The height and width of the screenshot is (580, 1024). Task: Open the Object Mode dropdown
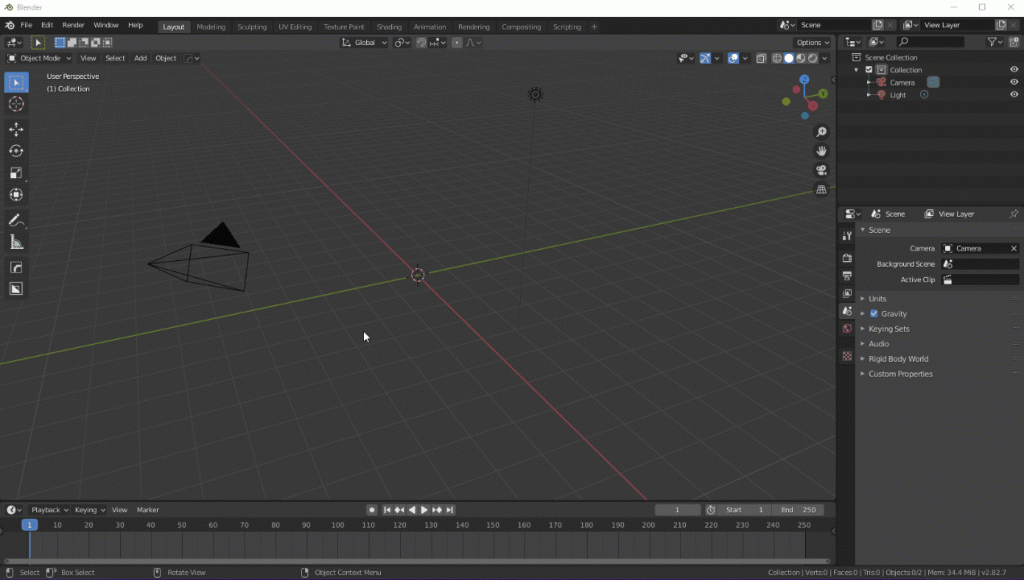coord(39,58)
